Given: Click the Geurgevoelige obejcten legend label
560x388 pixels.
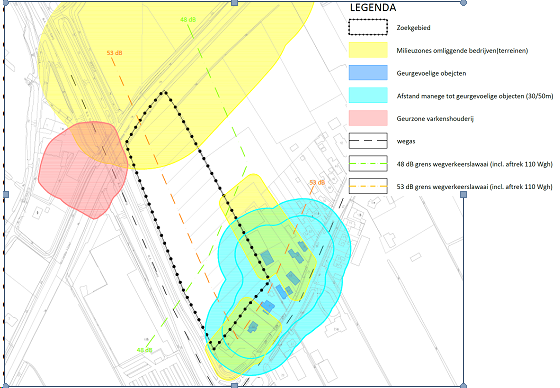Looking at the screenshot, I should point(431,73).
